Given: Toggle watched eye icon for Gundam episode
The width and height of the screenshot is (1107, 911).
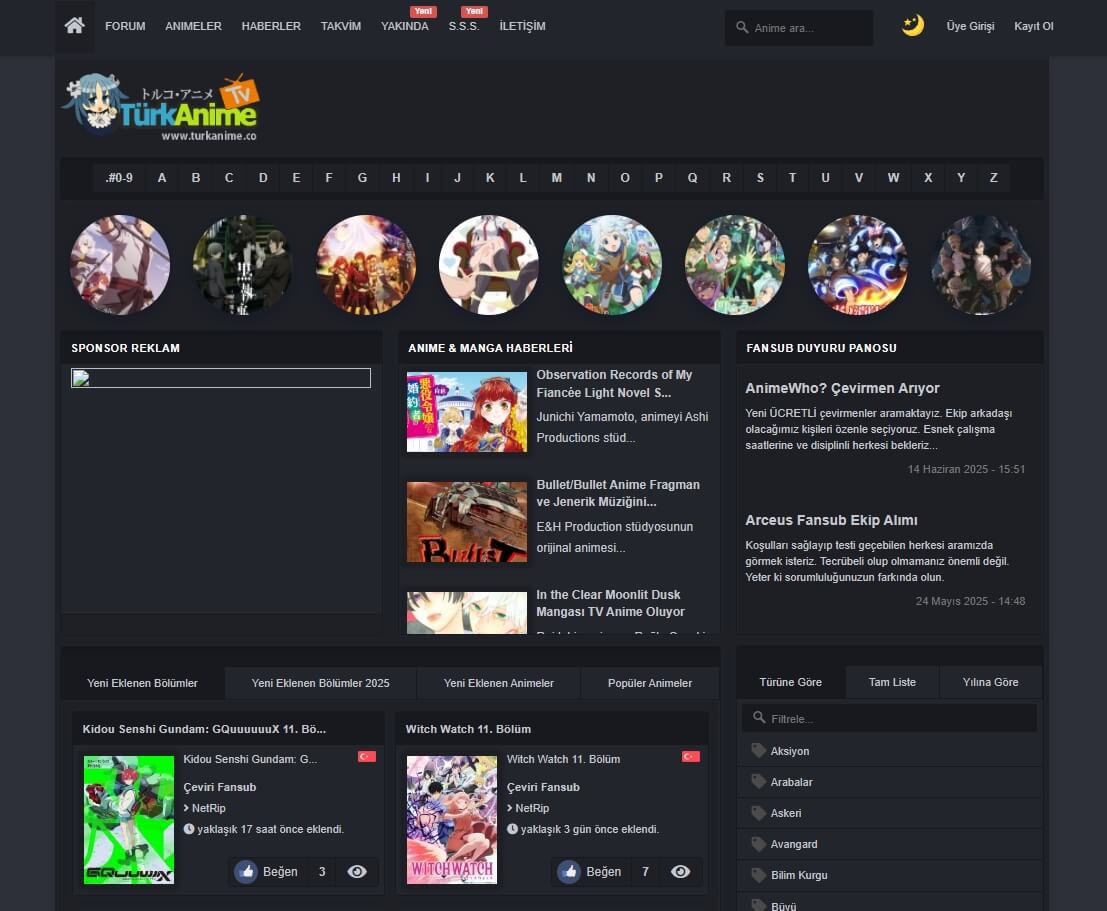Looking at the screenshot, I should 357,871.
